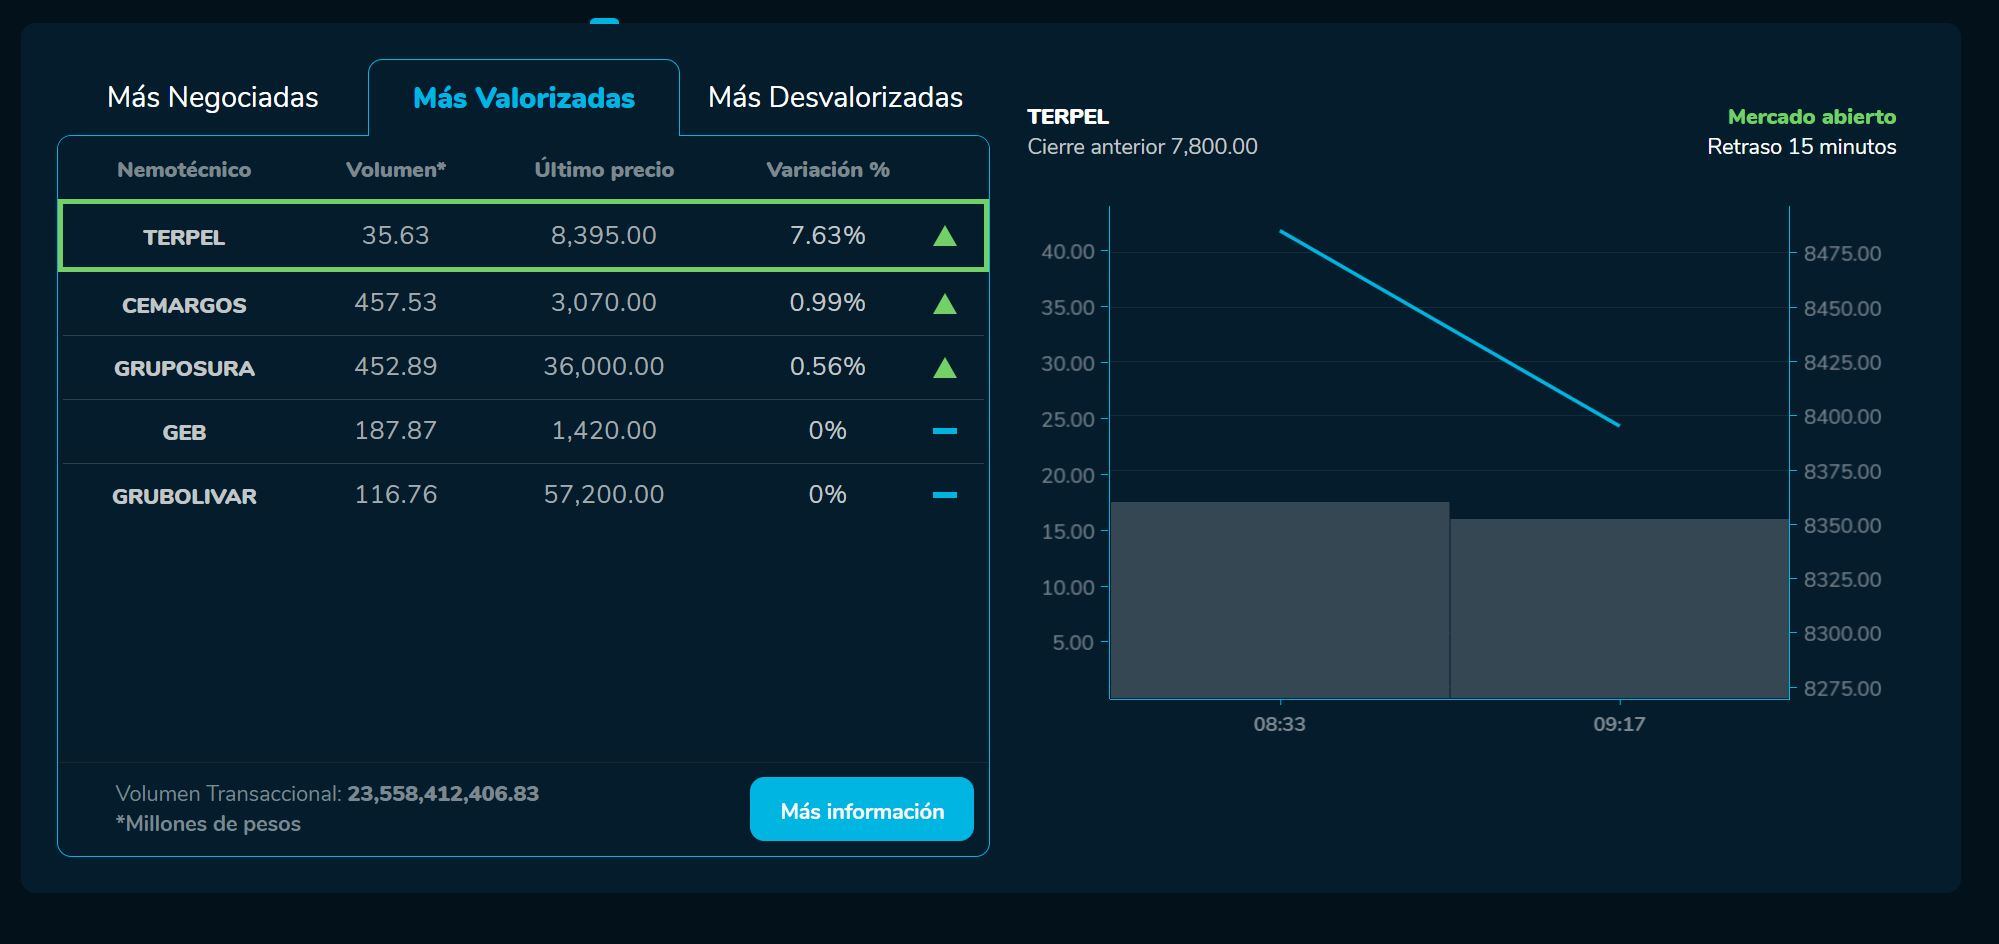Pick the GEB stock name
This screenshot has height=944, width=1999.
point(184,432)
